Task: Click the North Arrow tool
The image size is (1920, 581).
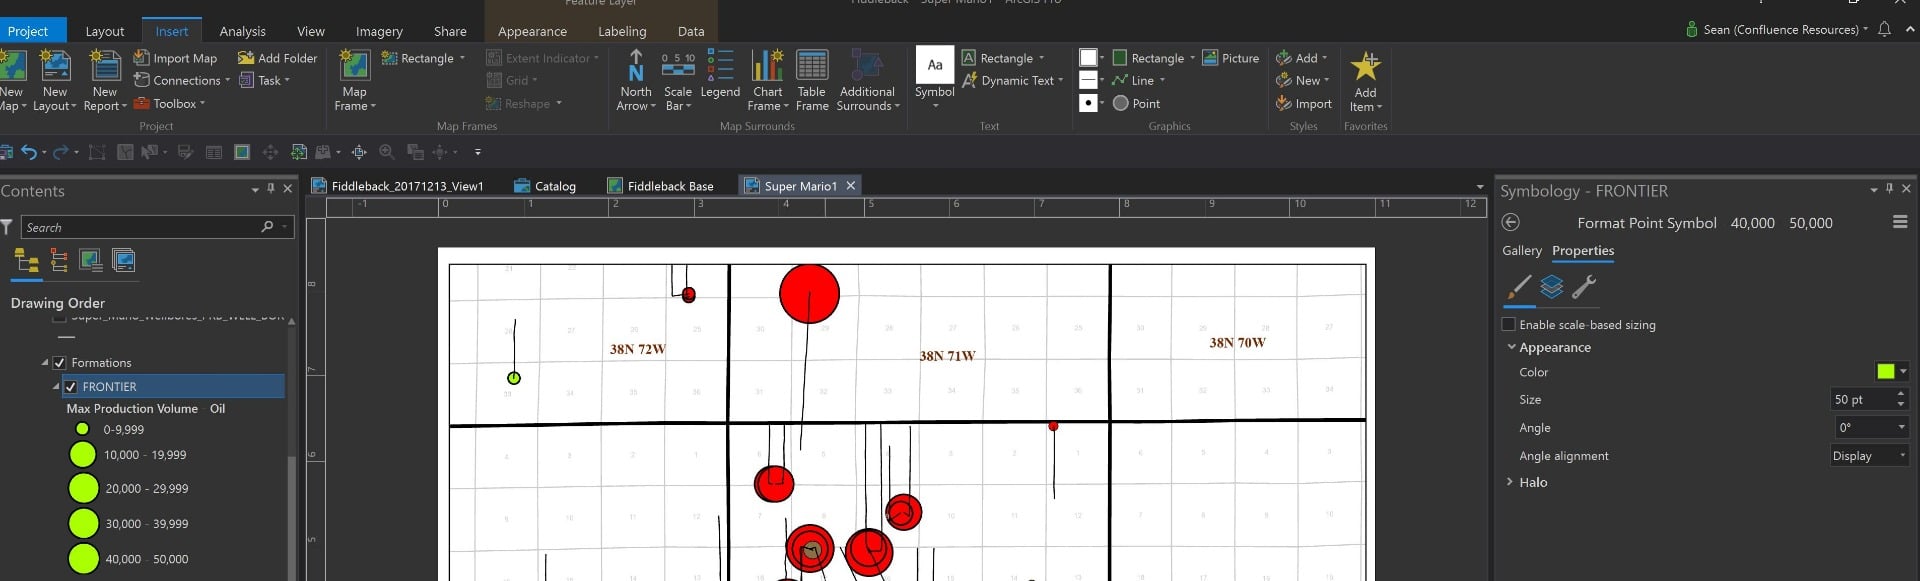Action: pyautogui.click(x=635, y=80)
